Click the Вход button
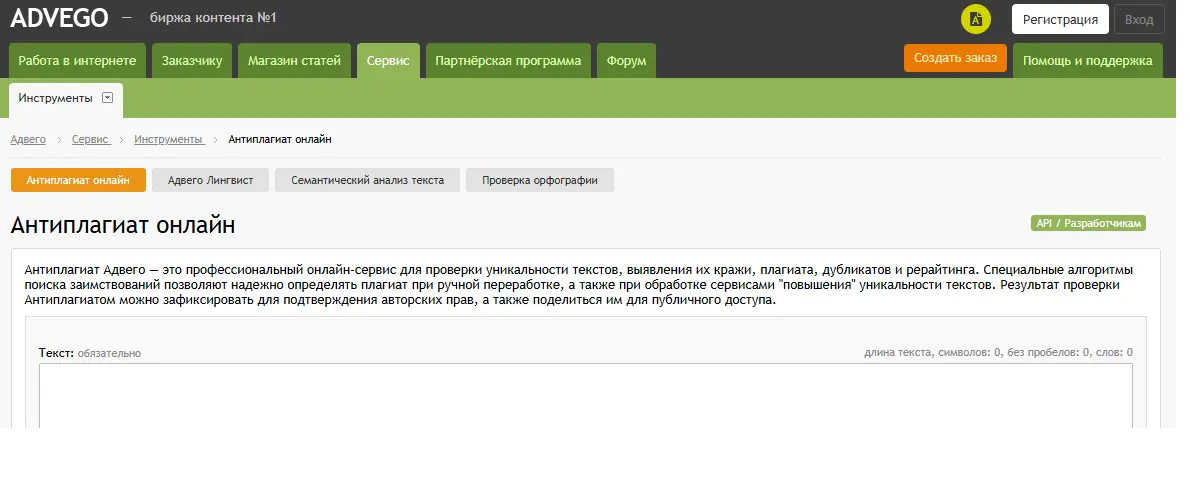 [x=1139, y=20]
